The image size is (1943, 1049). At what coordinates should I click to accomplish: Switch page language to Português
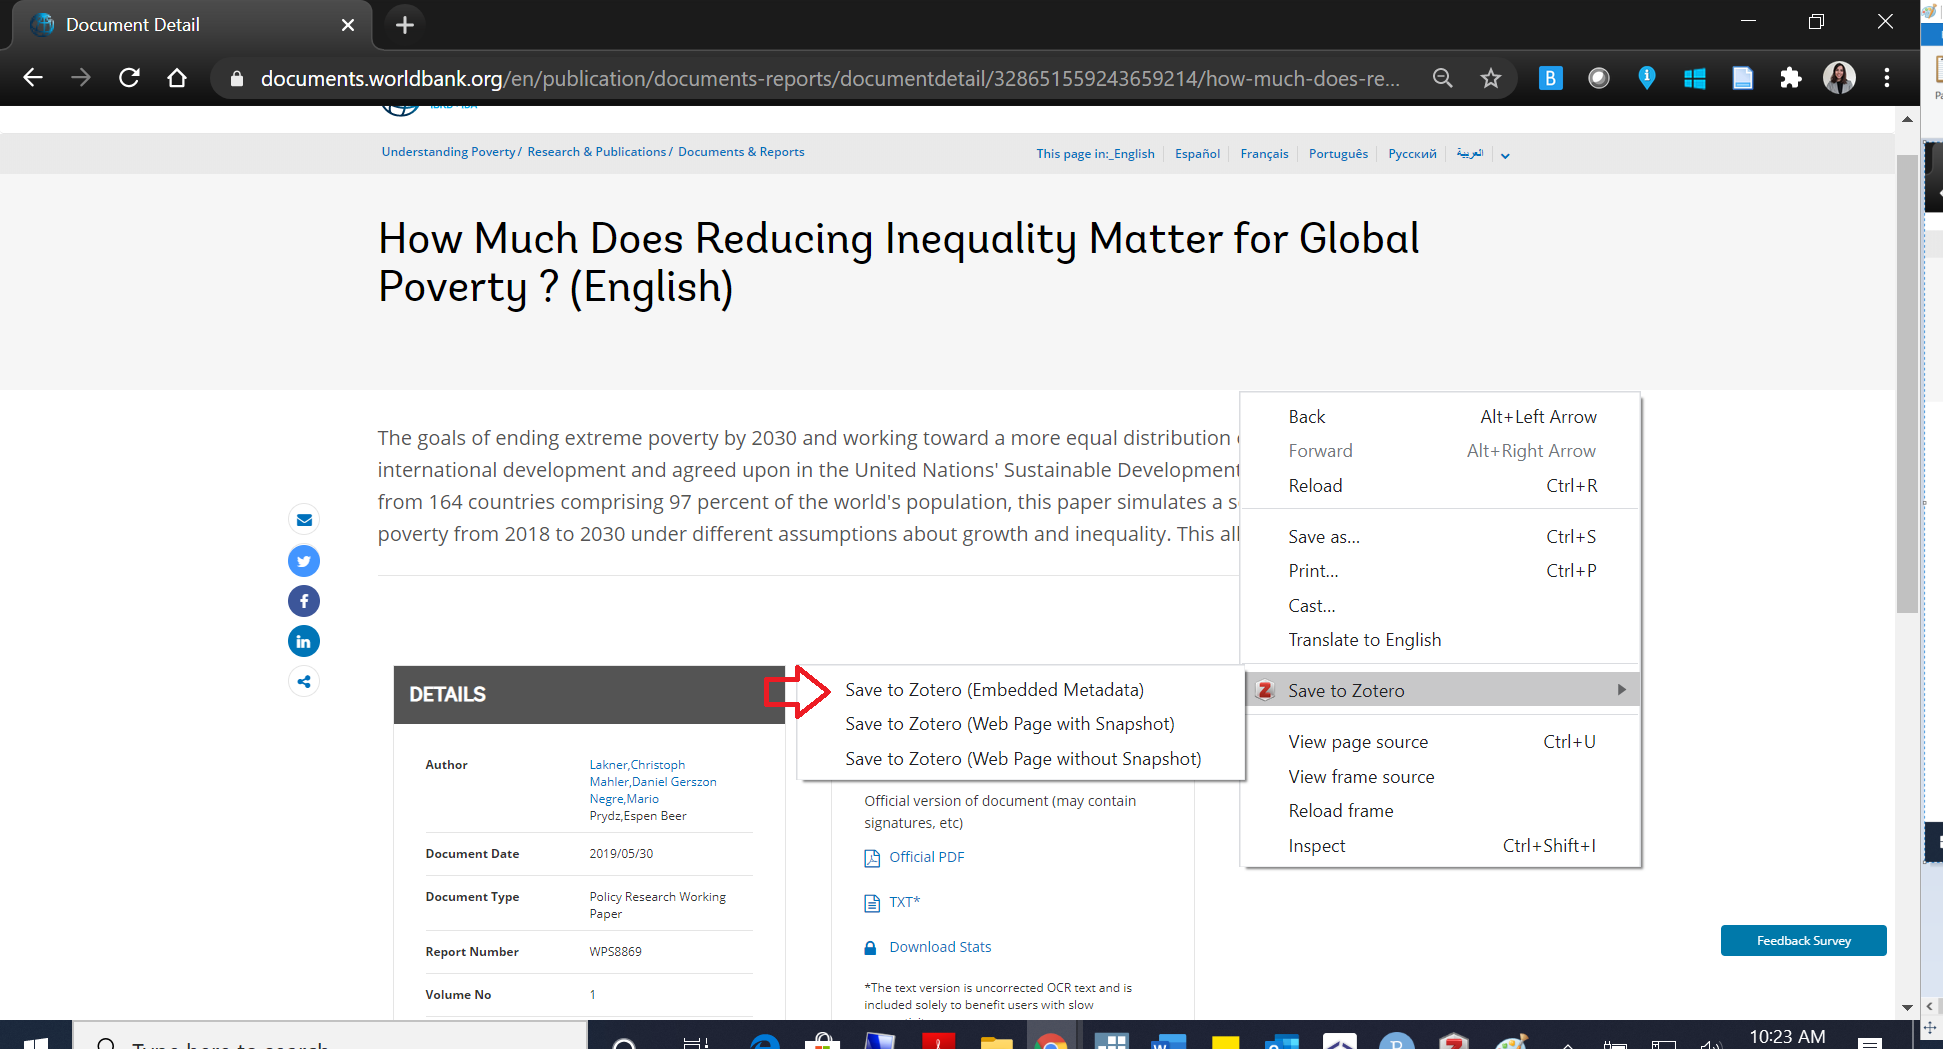pyautogui.click(x=1338, y=154)
